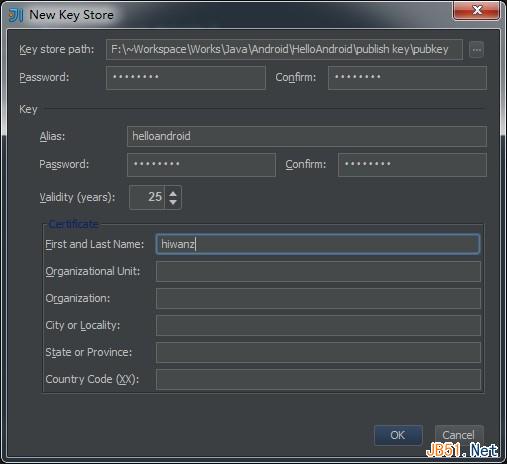Select the Alias field containing helloandroid
This screenshot has width=507, height=464.
click(x=307, y=136)
